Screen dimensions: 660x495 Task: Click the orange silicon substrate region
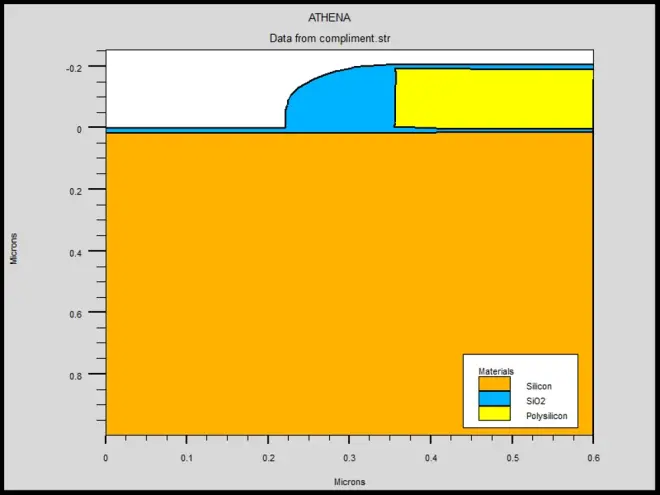click(349, 283)
